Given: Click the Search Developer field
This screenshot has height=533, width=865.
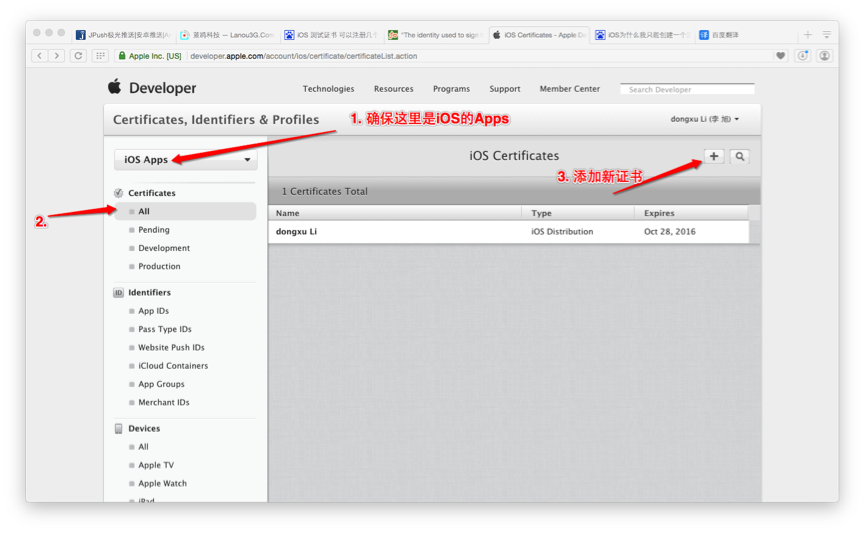Looking at the screenshot, I should pyautogui.click(x=687, y=89).
